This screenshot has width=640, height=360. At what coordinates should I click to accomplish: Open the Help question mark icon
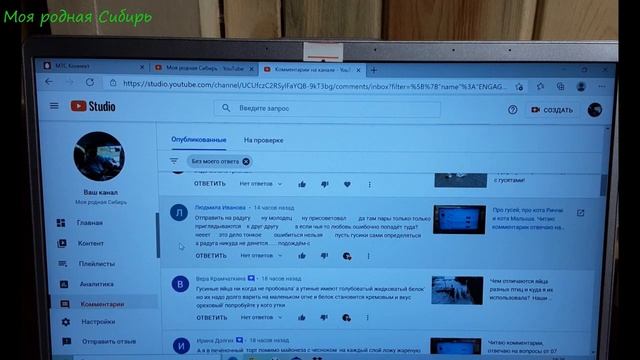point(513,109)
